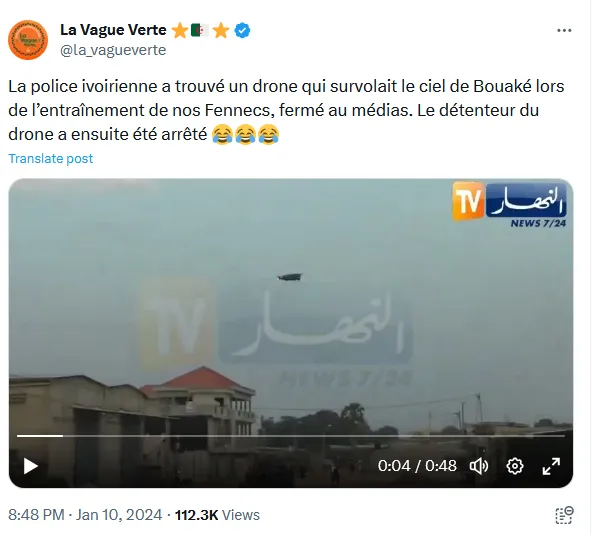Open video settings gear icon
593x535 pixels.
515,466
